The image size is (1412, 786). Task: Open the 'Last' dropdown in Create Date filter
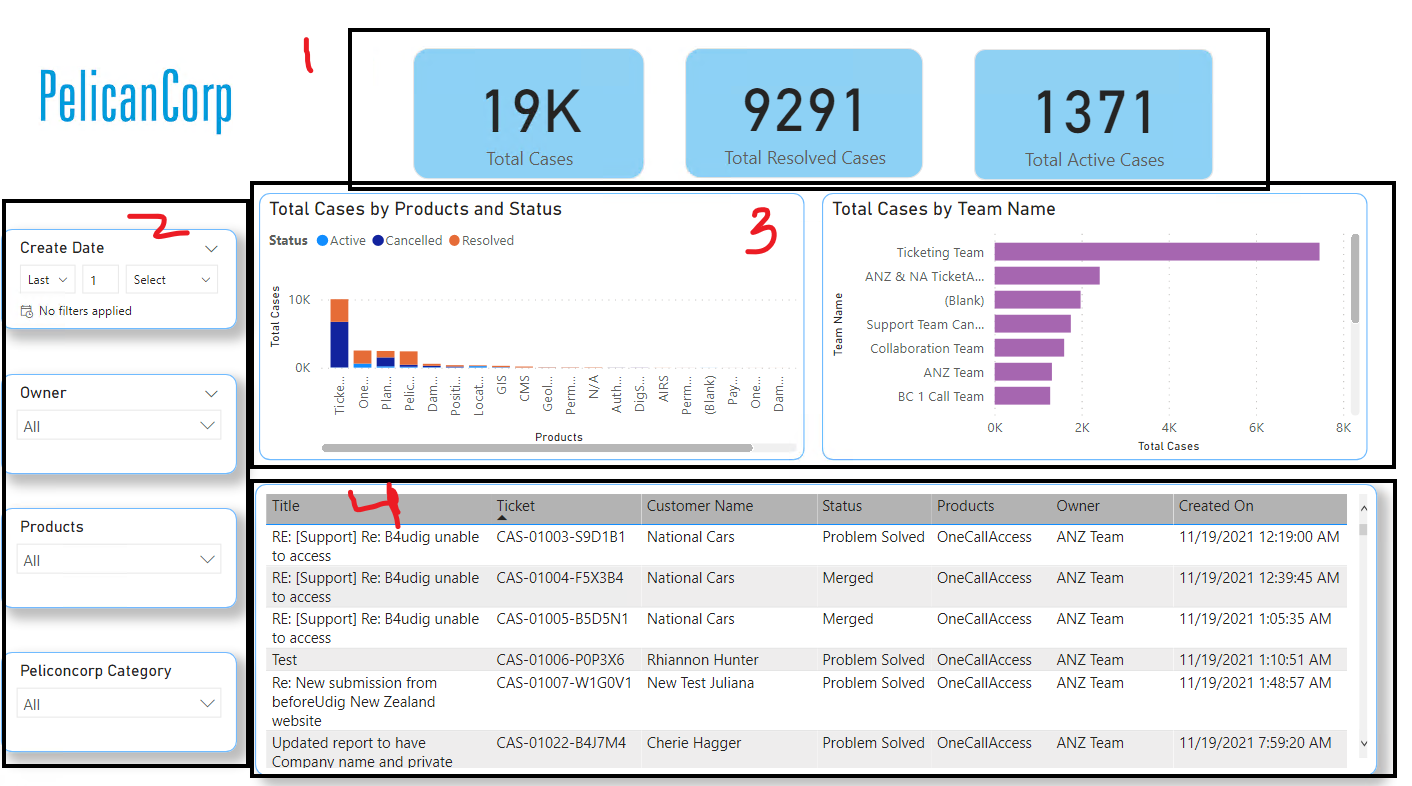[x=47, y=279]
